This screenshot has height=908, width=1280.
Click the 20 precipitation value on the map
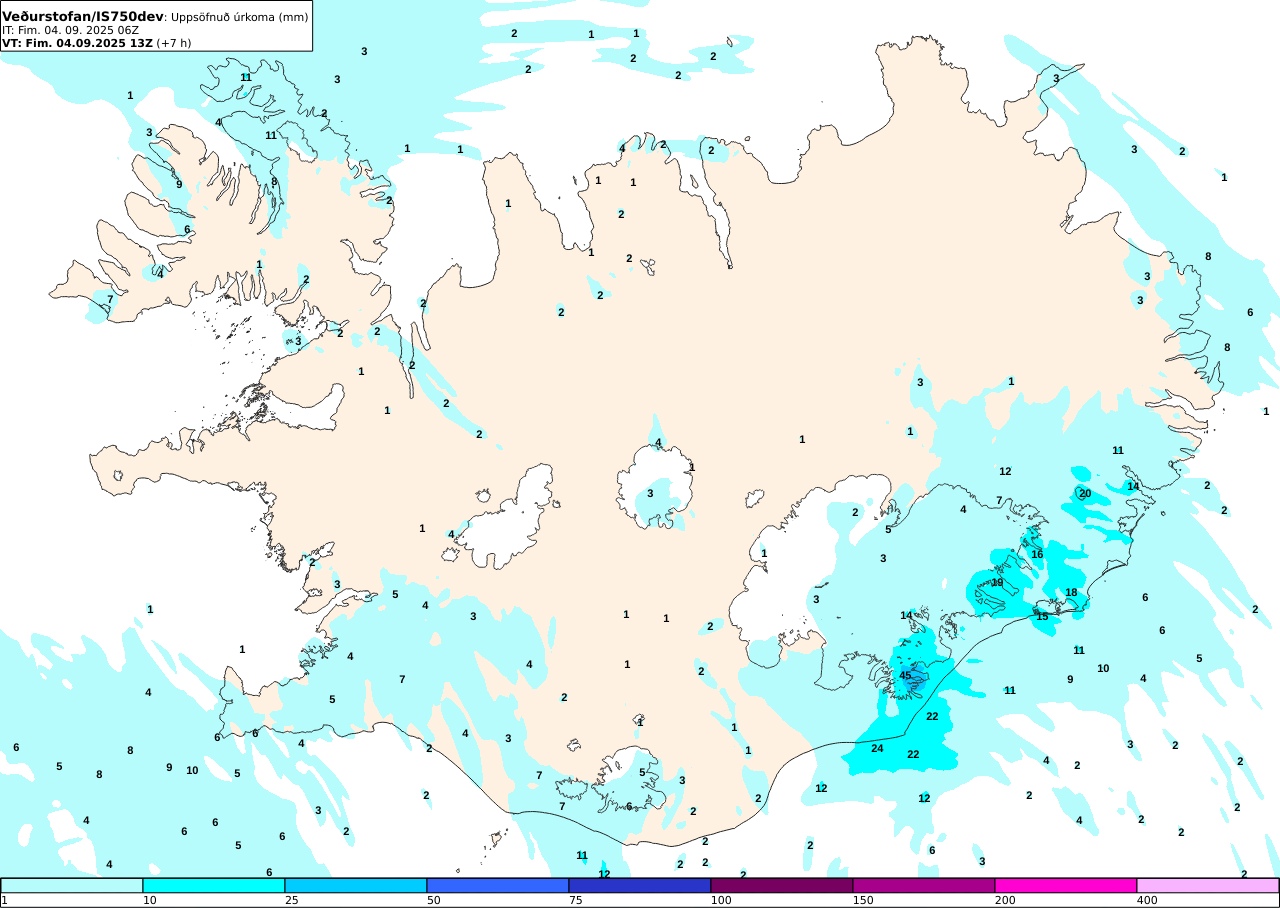coord(1085,493)
